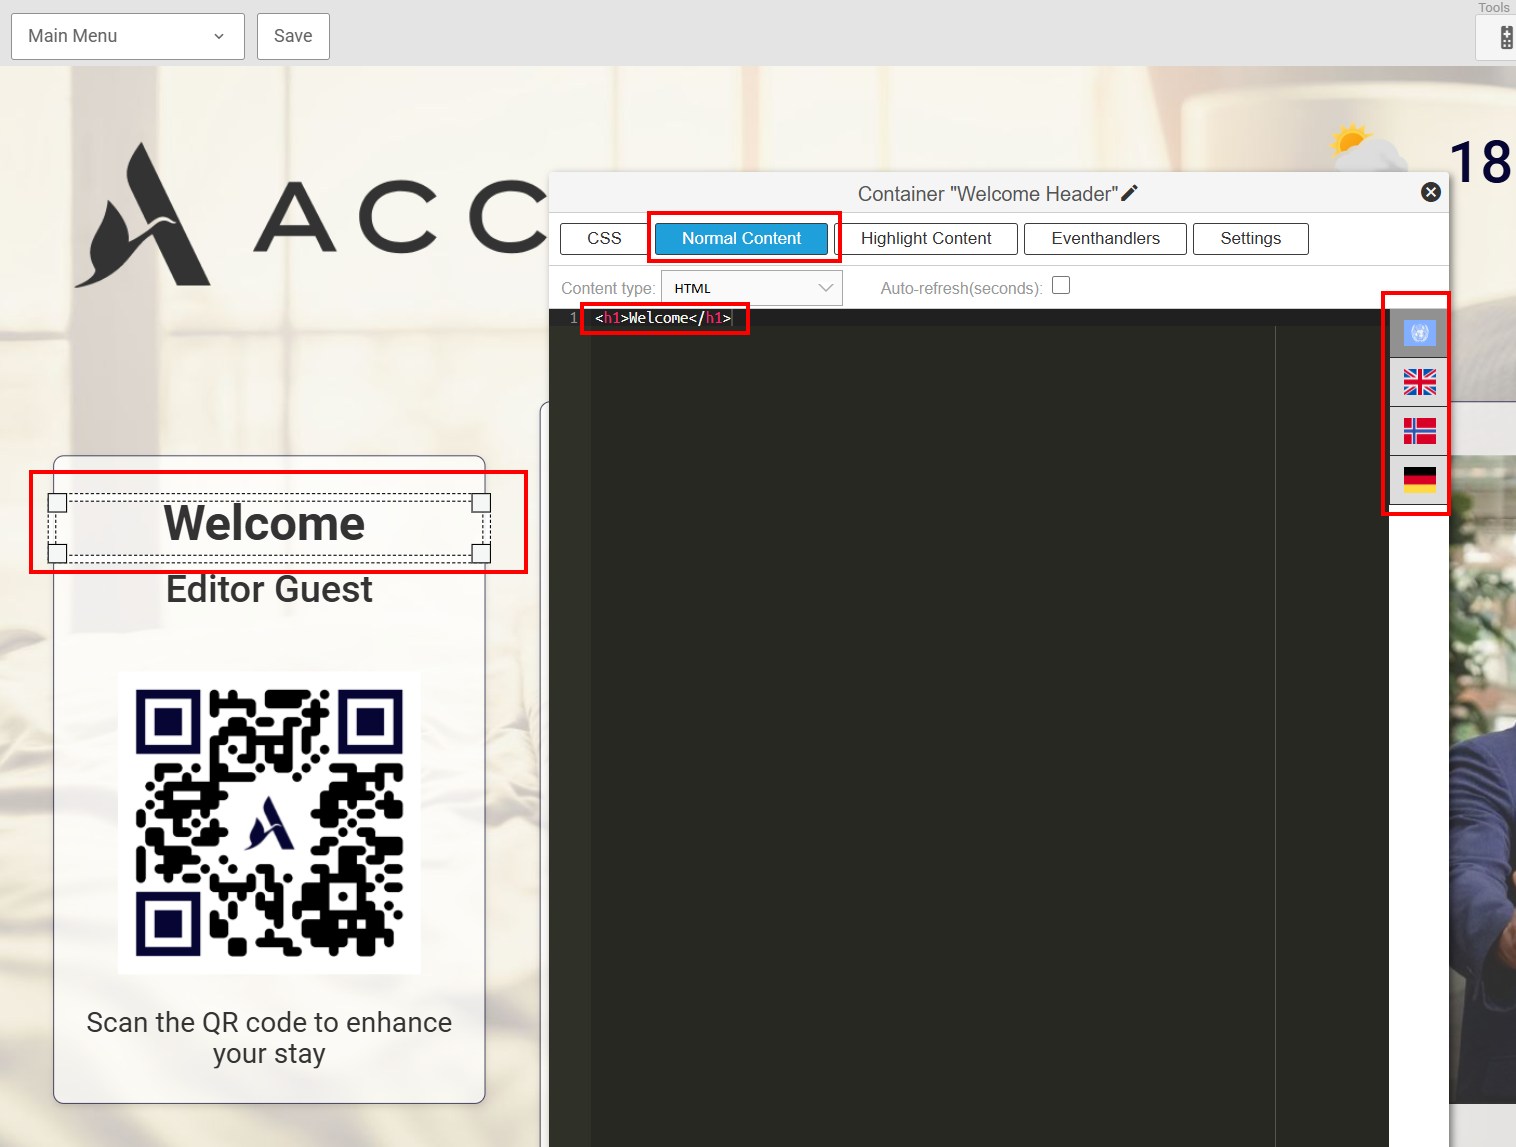Switch to the CSS tab
The height and width of the screenshot is (1147, 1516).
pos(604,238)
